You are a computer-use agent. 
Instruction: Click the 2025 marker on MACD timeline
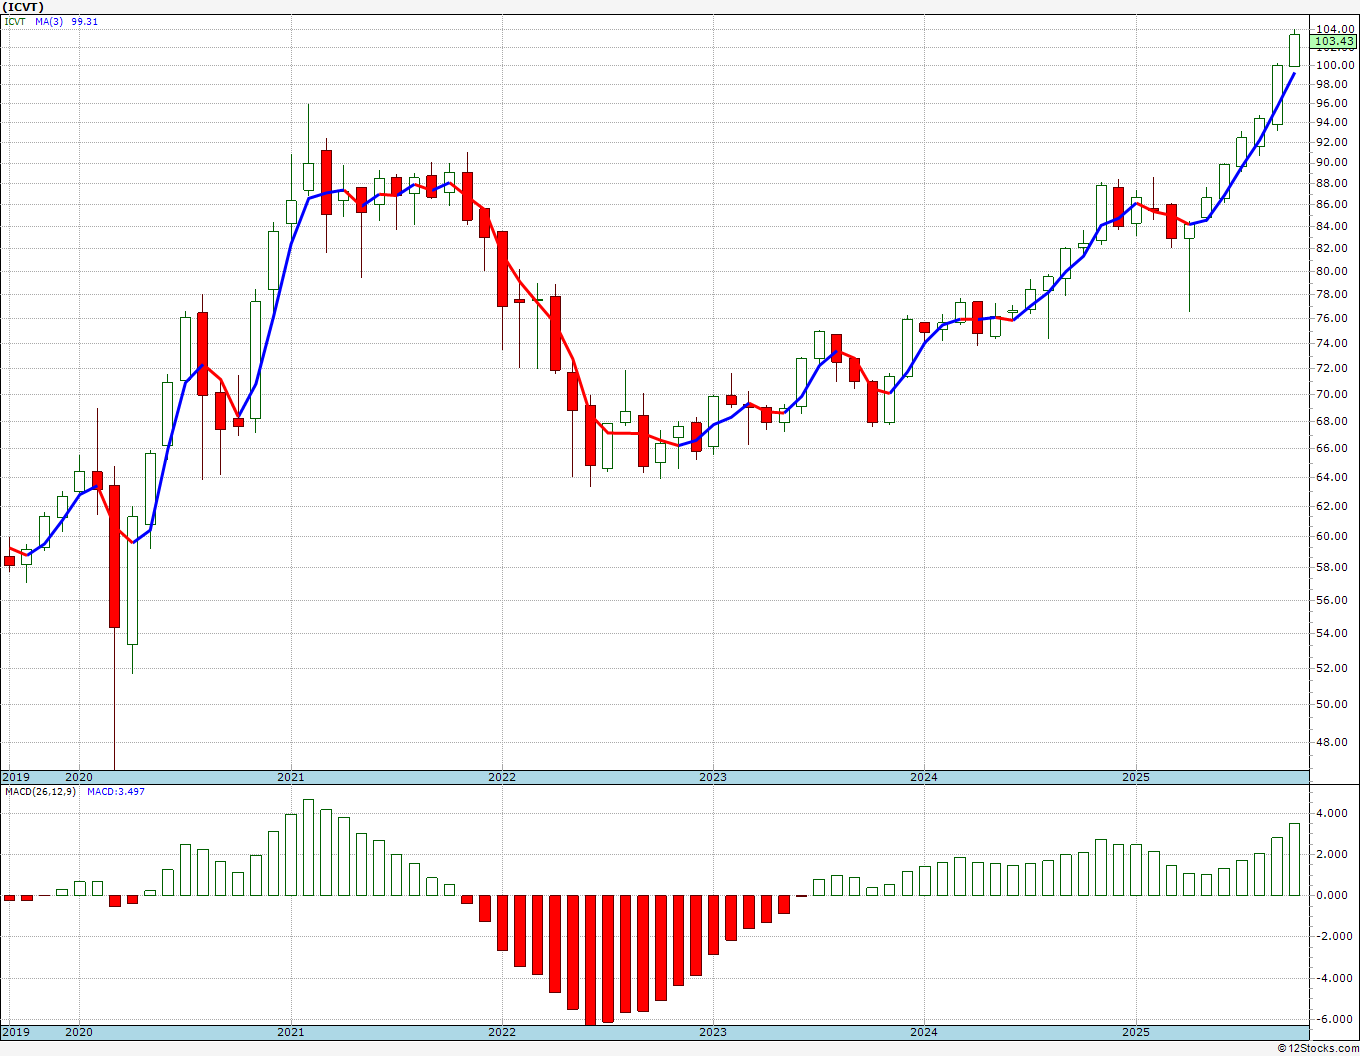1136,1032
